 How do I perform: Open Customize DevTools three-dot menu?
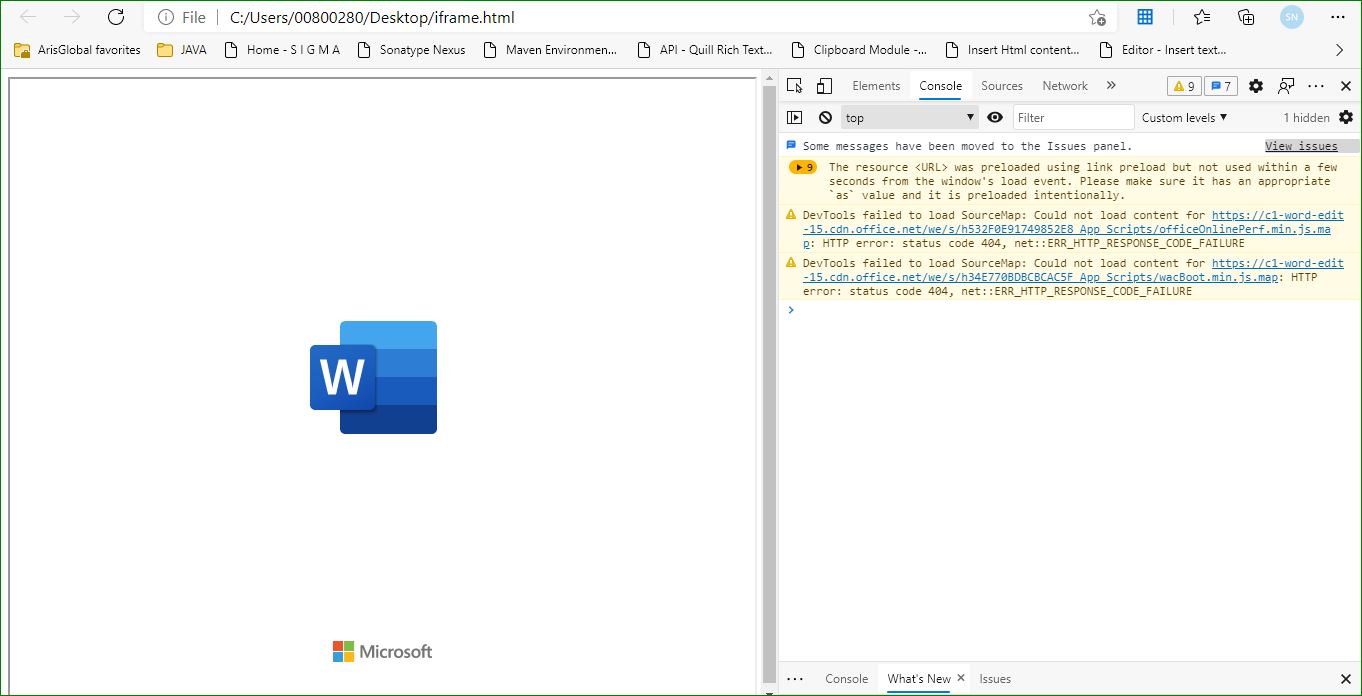[x=1316, y=86]
